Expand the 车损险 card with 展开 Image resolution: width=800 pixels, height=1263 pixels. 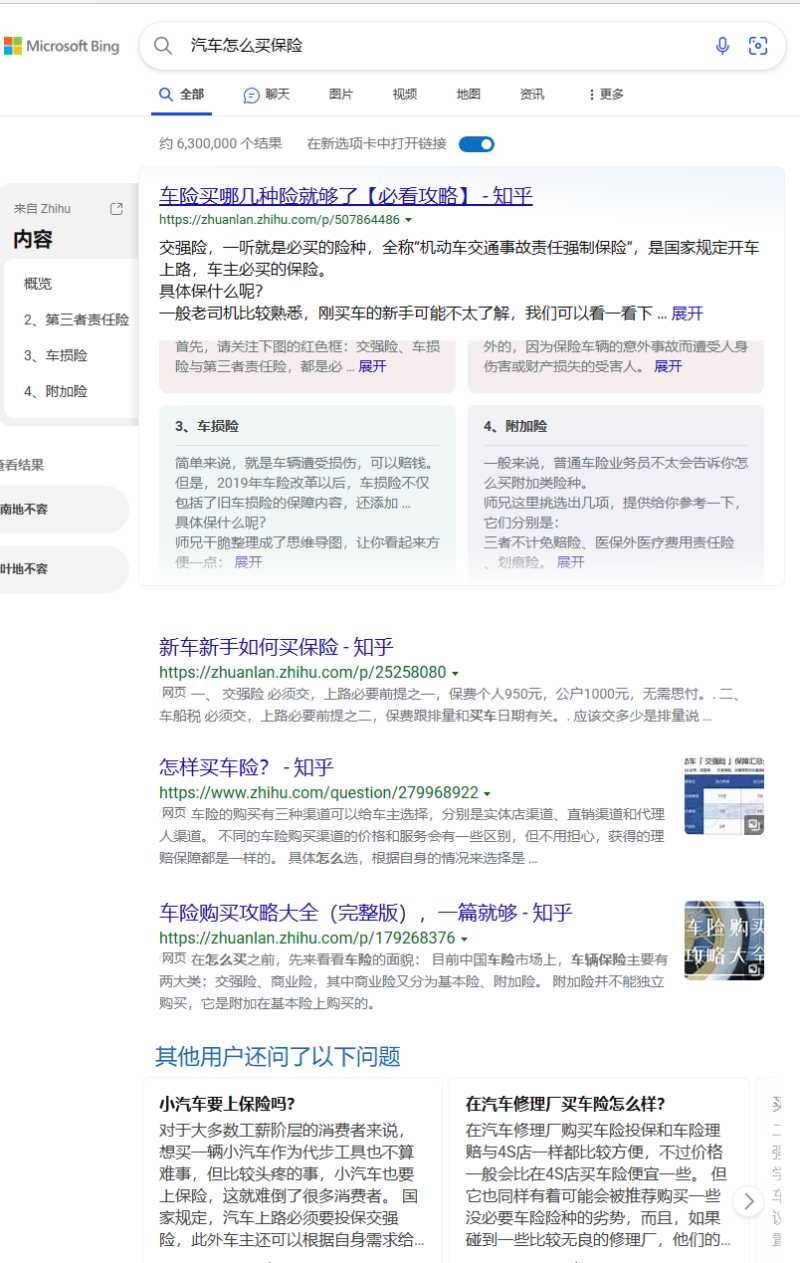pyautogui.click(x=248, y=562)
